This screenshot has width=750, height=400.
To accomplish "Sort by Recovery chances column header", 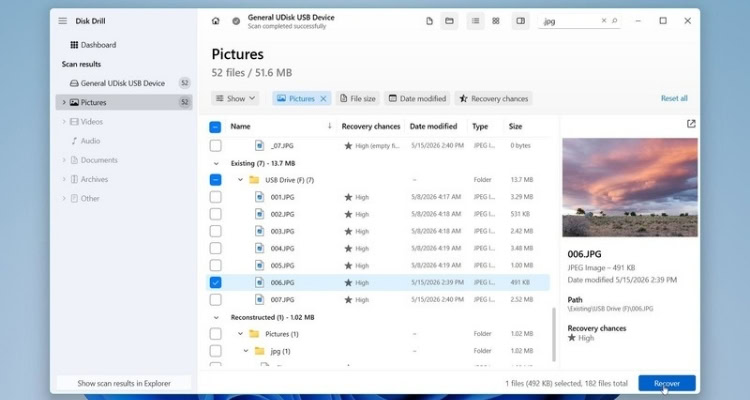I will point(371,126).
